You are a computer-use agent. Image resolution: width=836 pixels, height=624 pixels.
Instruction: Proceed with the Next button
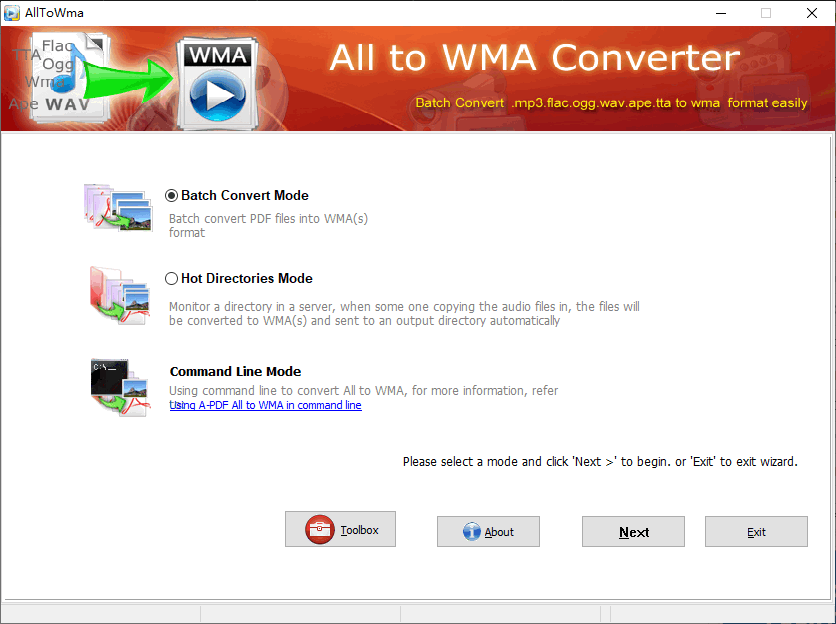633,532
